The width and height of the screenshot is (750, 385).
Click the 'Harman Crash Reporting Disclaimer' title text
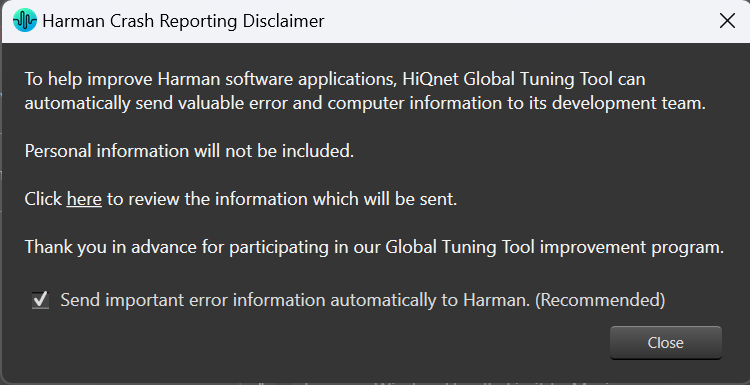tap(183, 21)
